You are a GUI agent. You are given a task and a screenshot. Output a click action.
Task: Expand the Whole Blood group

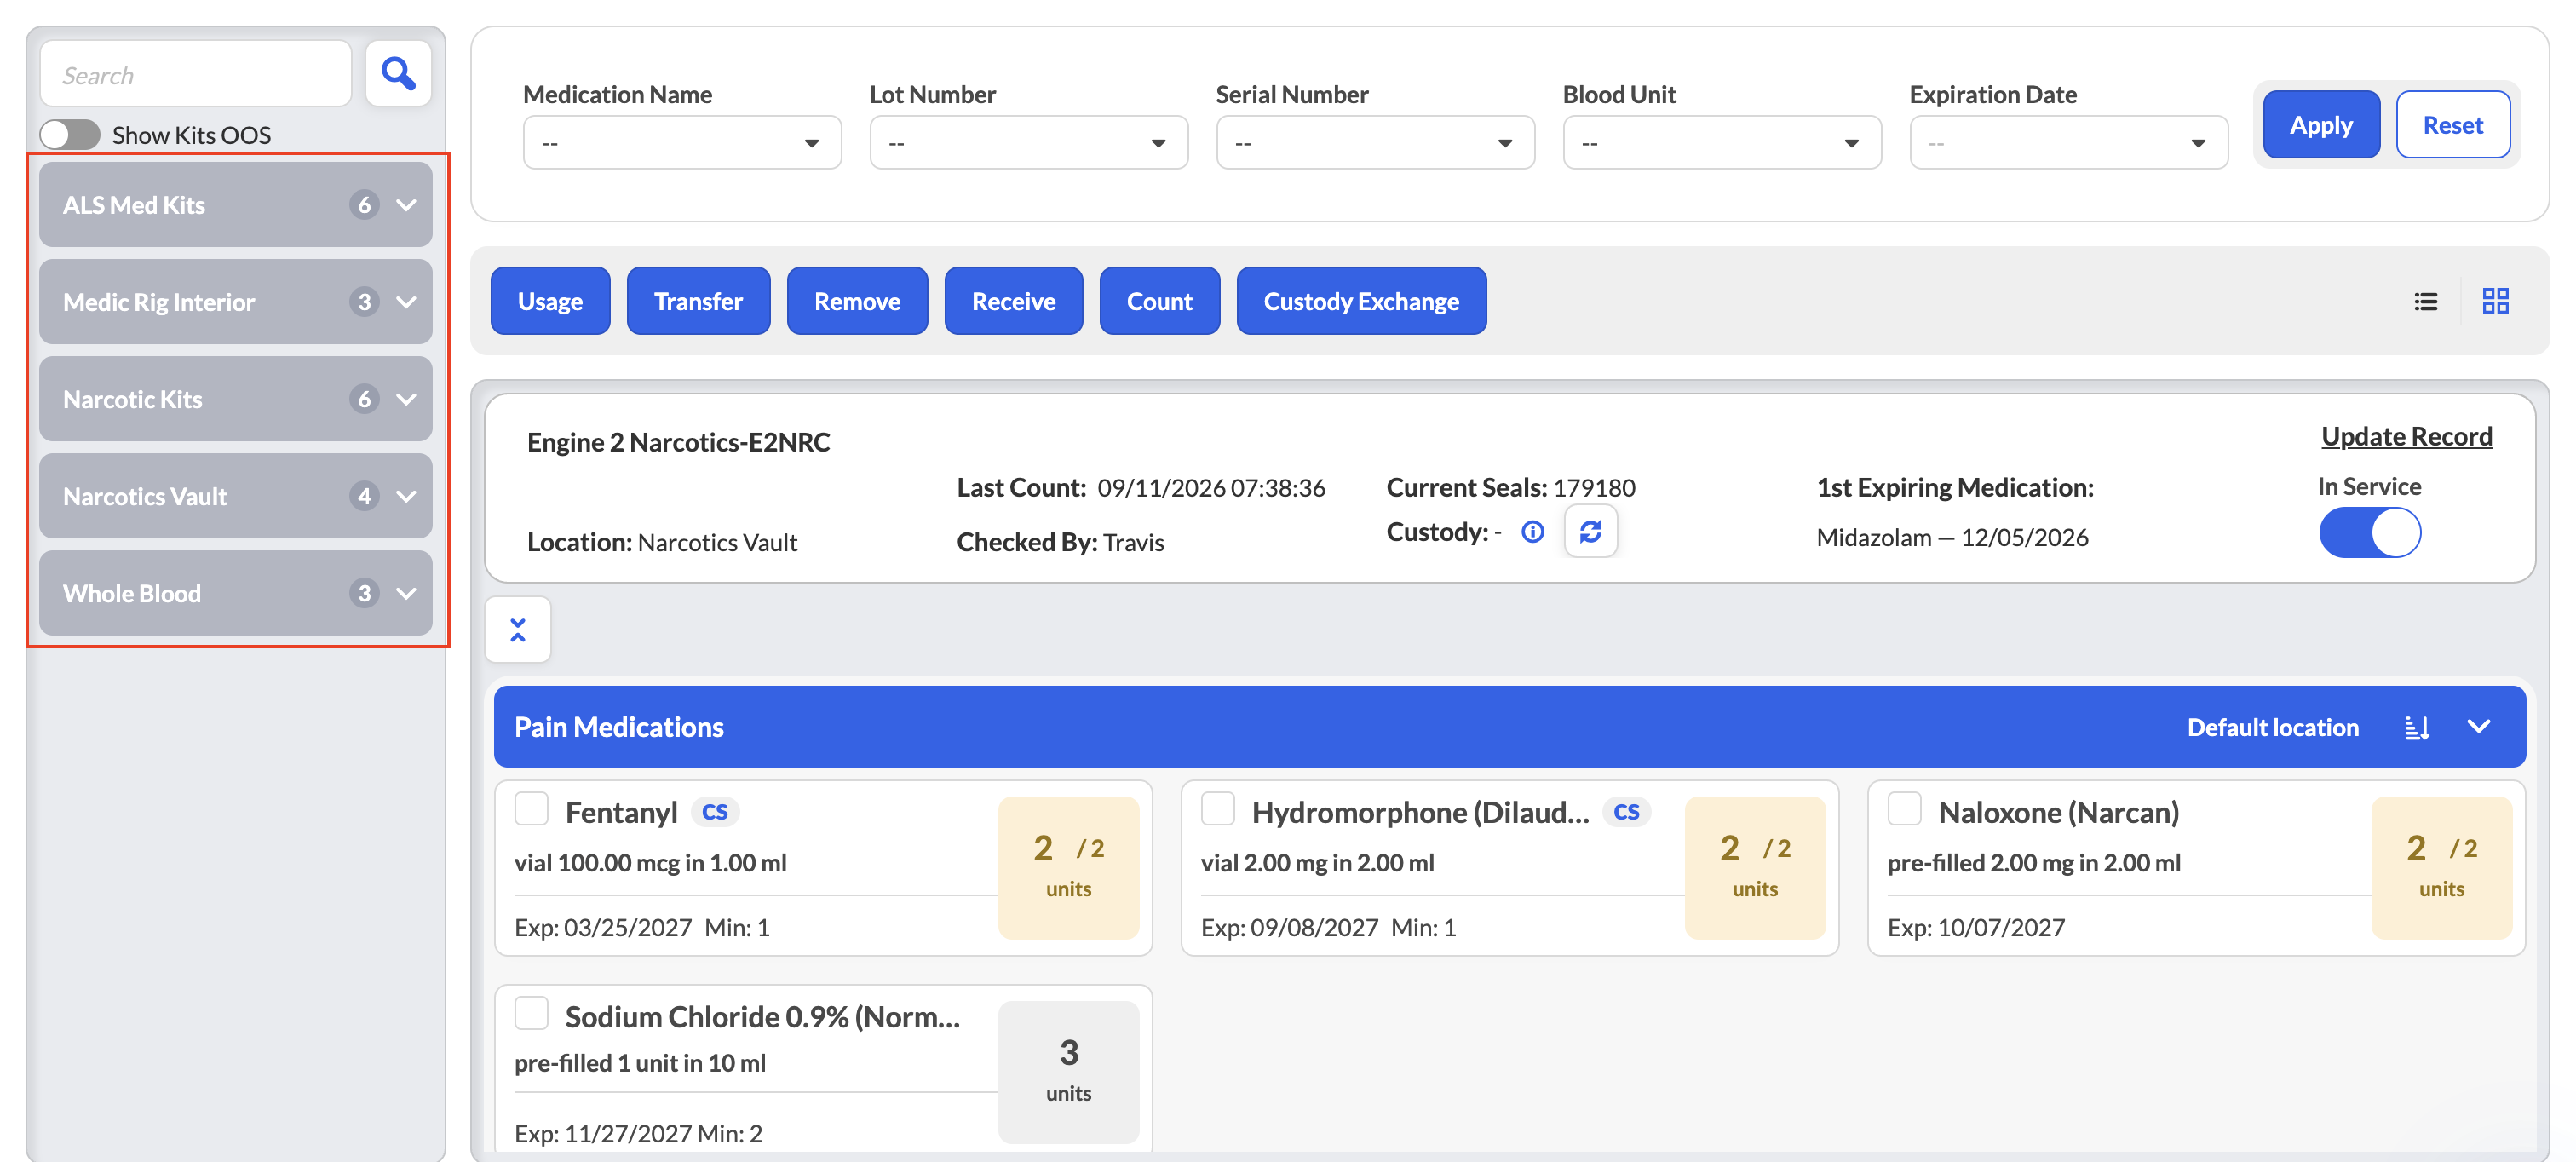coord(236,593)
